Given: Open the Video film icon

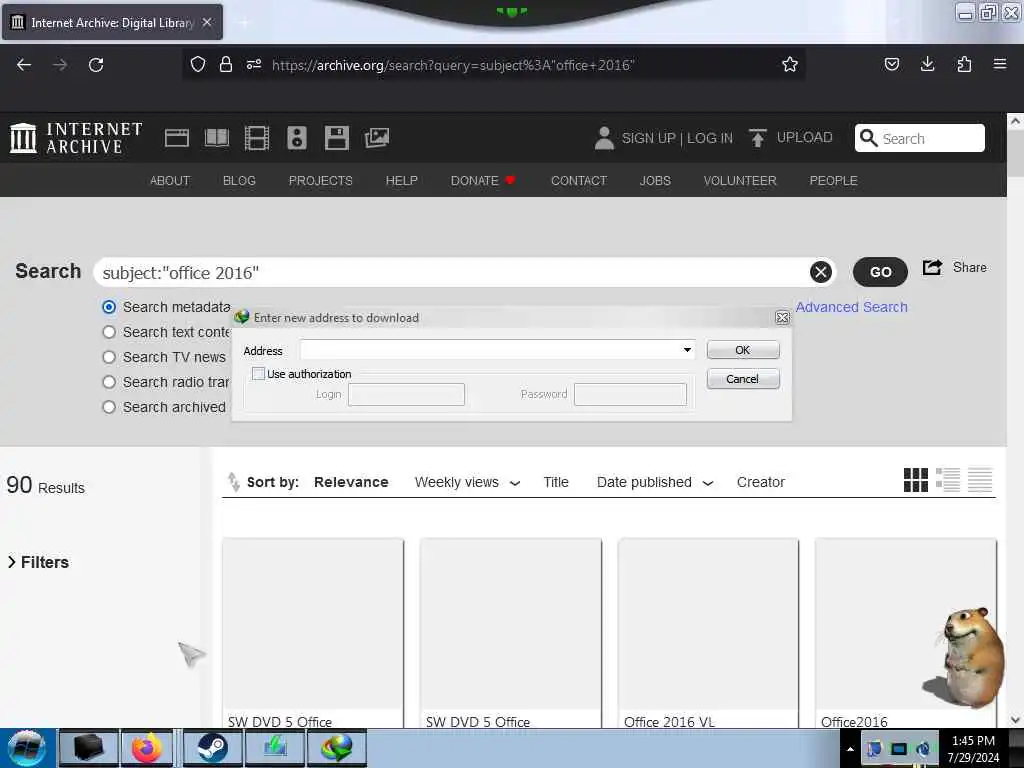Looking at the screenshot, I should (257, 138).
